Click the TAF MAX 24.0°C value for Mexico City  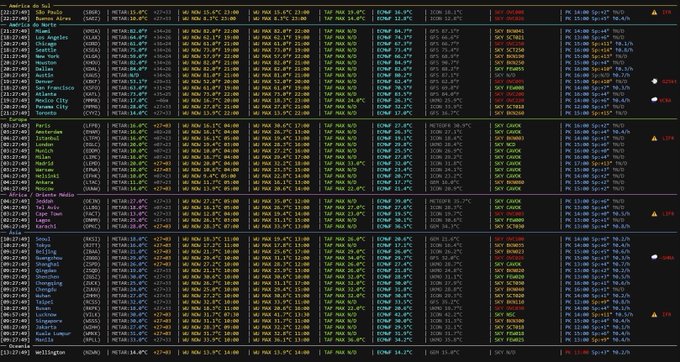pos(344,100)
